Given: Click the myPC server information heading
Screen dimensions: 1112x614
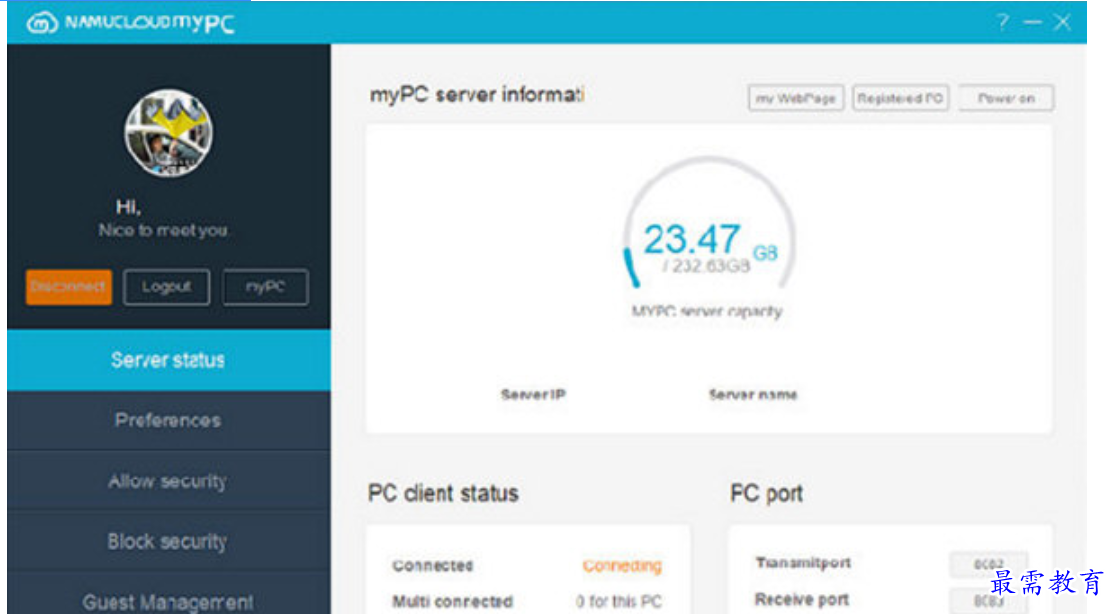Looking at the screenshot, I should tap(477, 95).
